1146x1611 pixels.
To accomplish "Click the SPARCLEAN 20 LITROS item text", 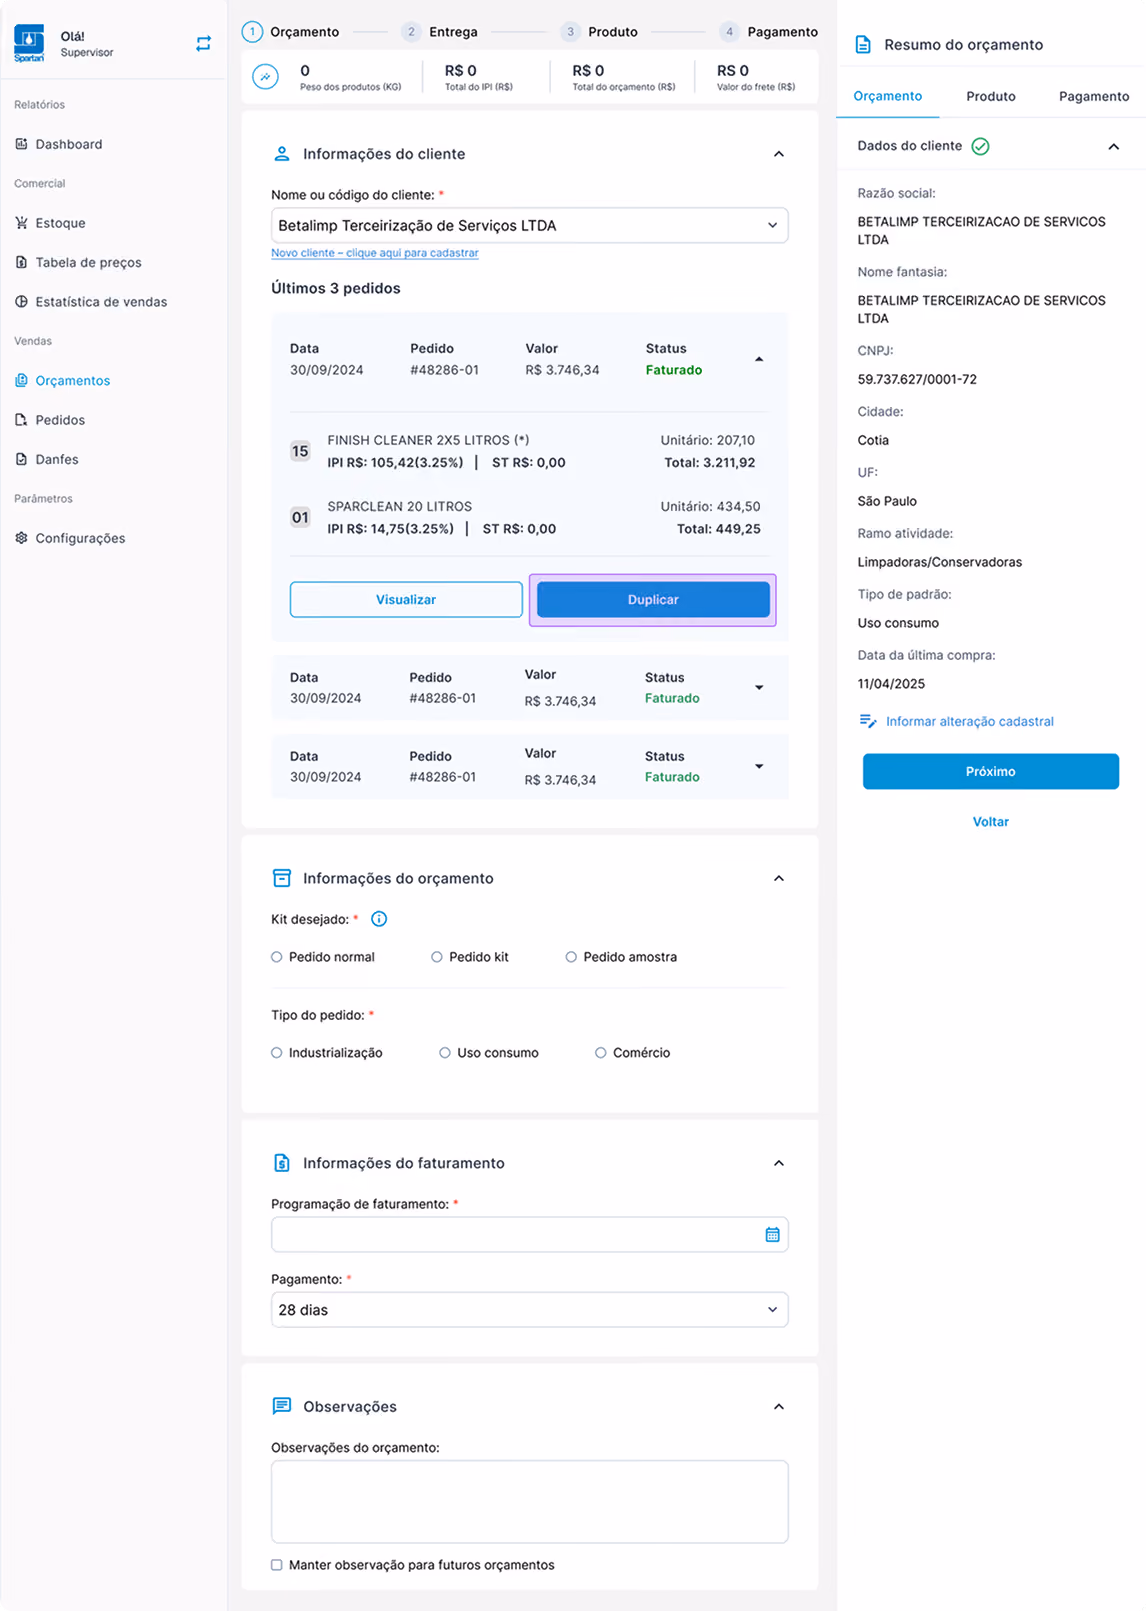I will 400,507.
